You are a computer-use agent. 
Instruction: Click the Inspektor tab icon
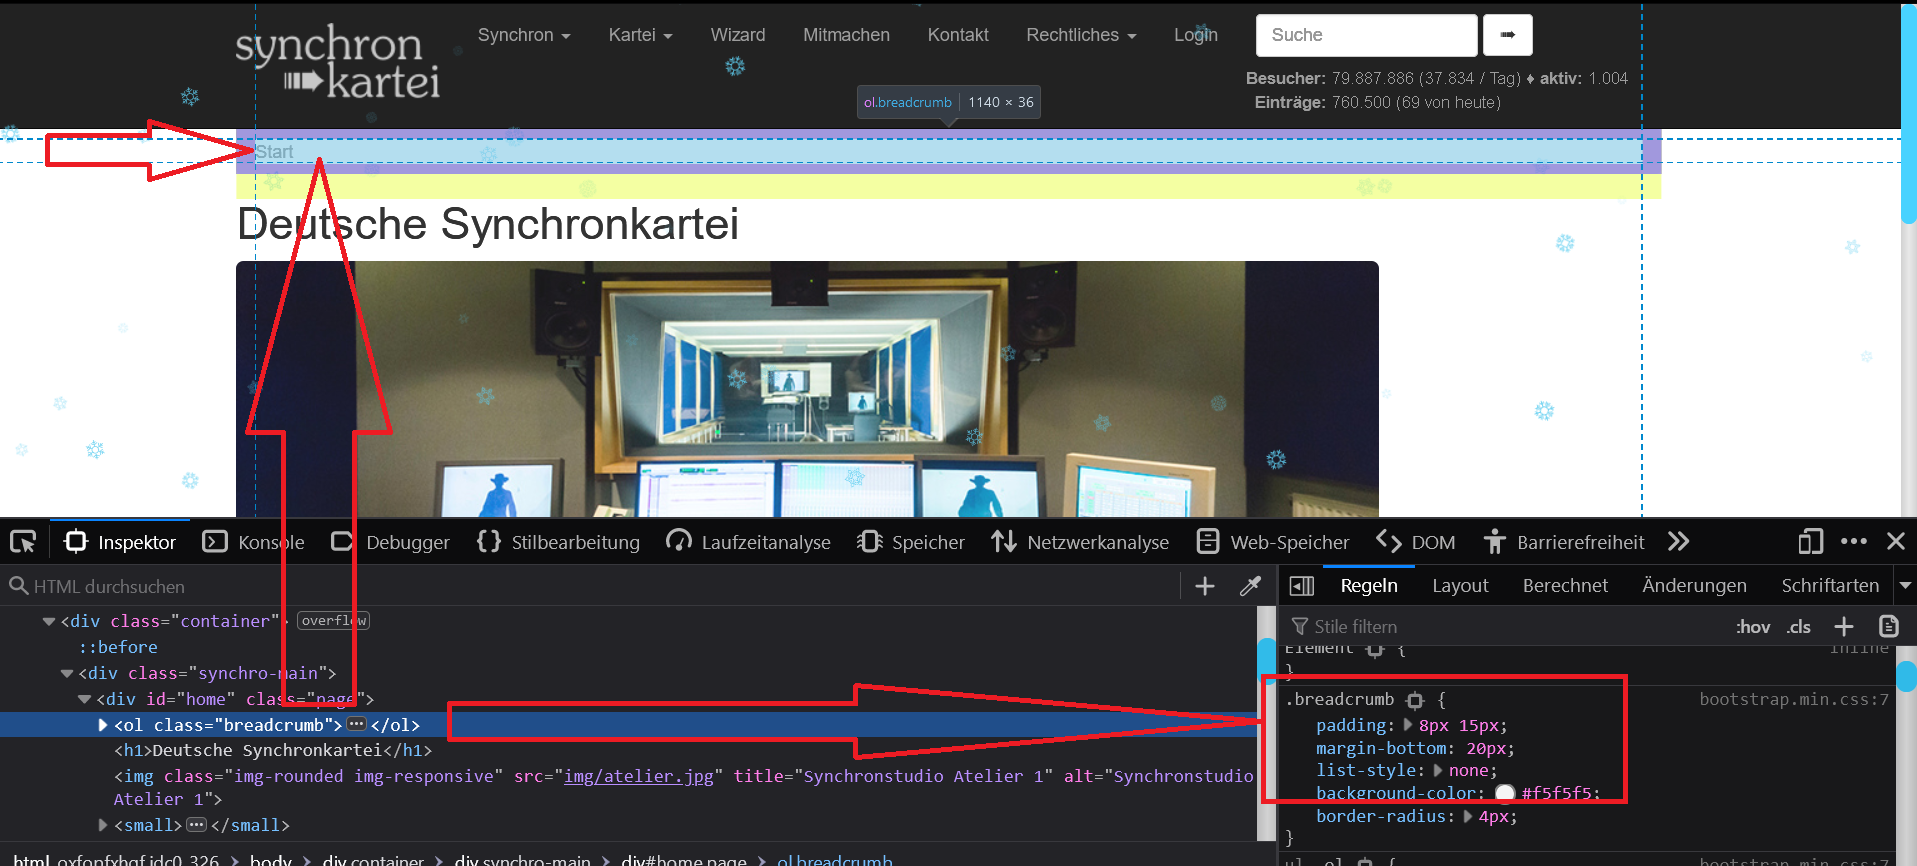(x=76, y=542)
